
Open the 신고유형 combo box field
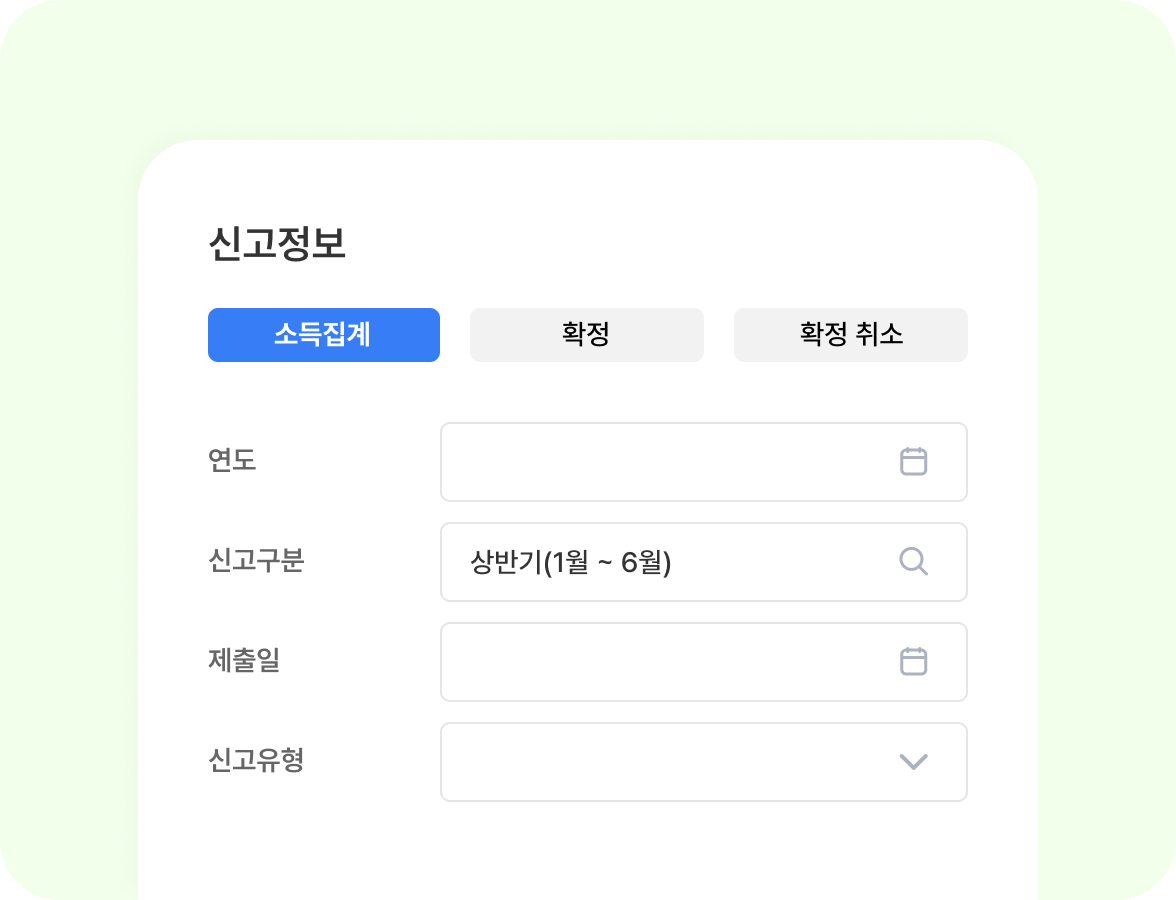pyautogui.click(x=660, y=762)
